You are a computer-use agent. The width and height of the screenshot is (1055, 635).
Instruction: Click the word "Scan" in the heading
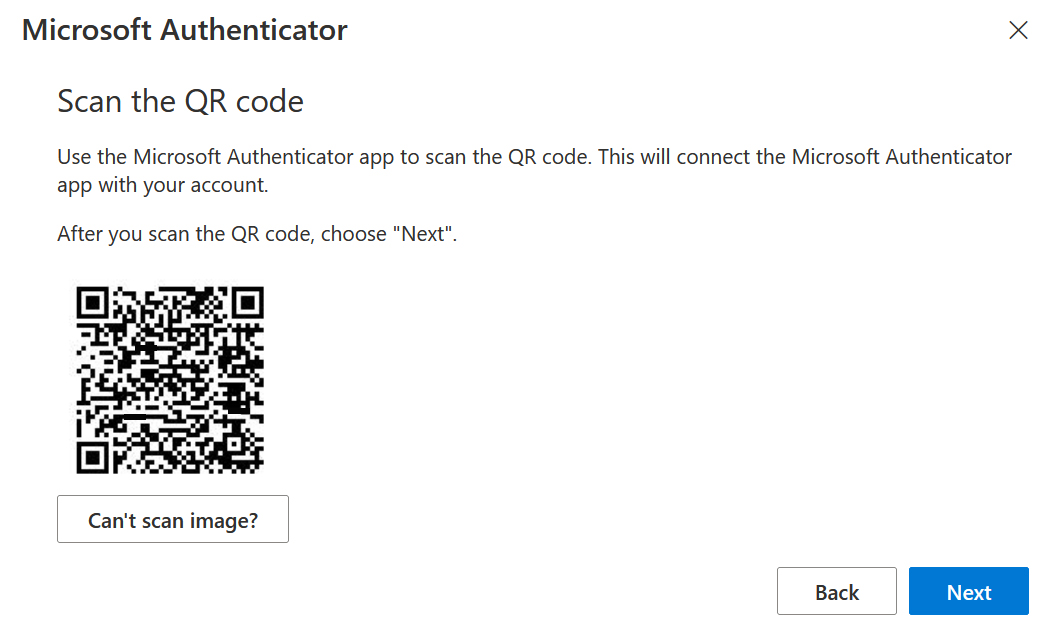click(89, 102)
